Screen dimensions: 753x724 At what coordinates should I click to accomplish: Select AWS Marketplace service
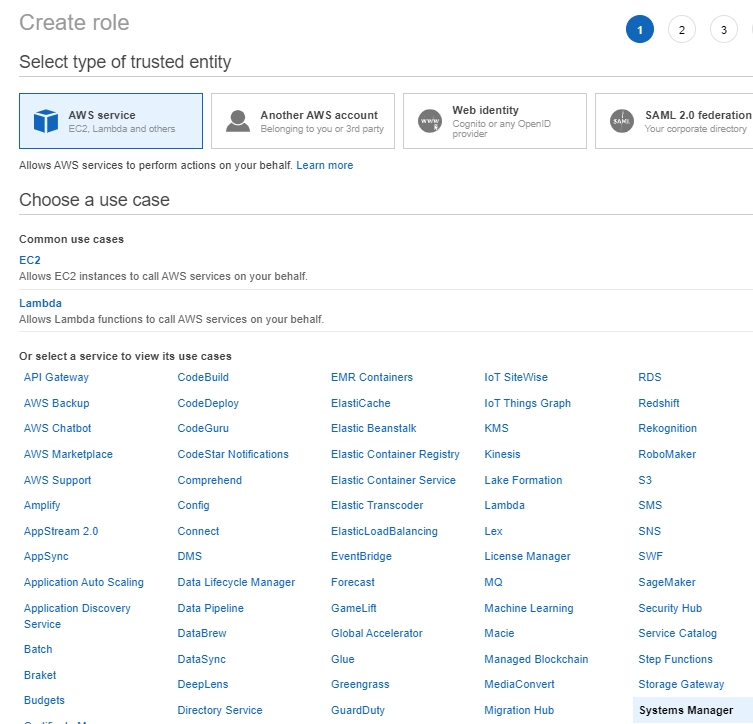[68, 454]
